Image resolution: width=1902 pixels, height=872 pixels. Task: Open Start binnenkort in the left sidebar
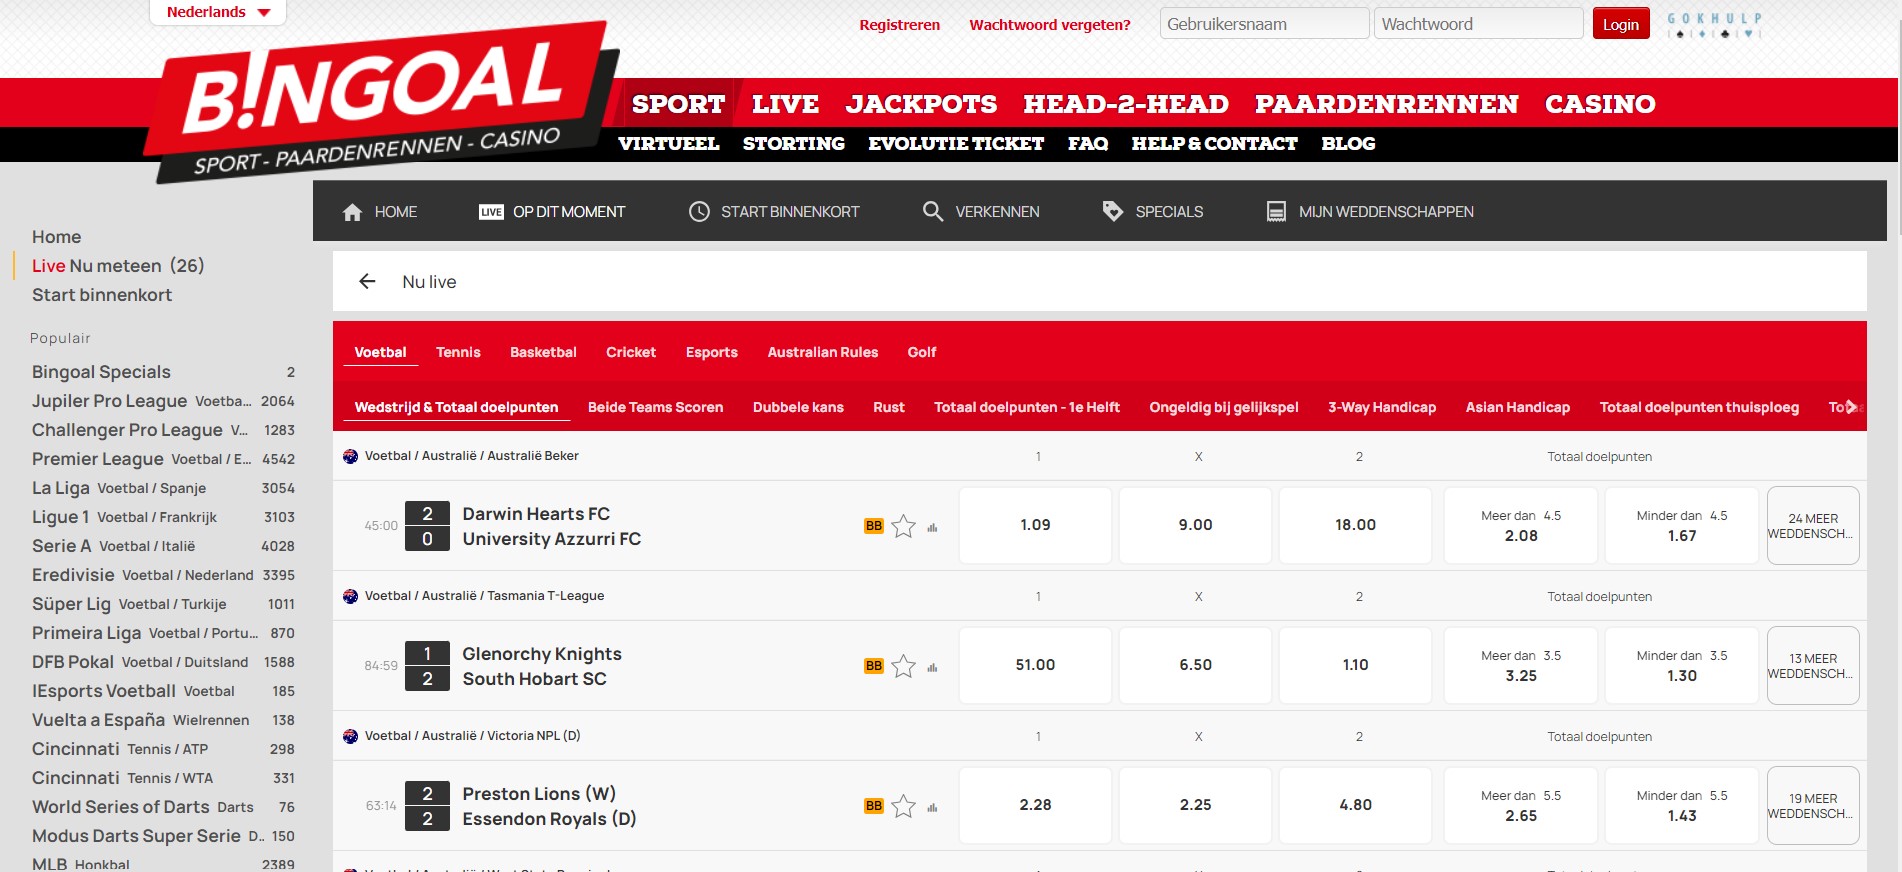pyautogui.click(x=102, y=295)
